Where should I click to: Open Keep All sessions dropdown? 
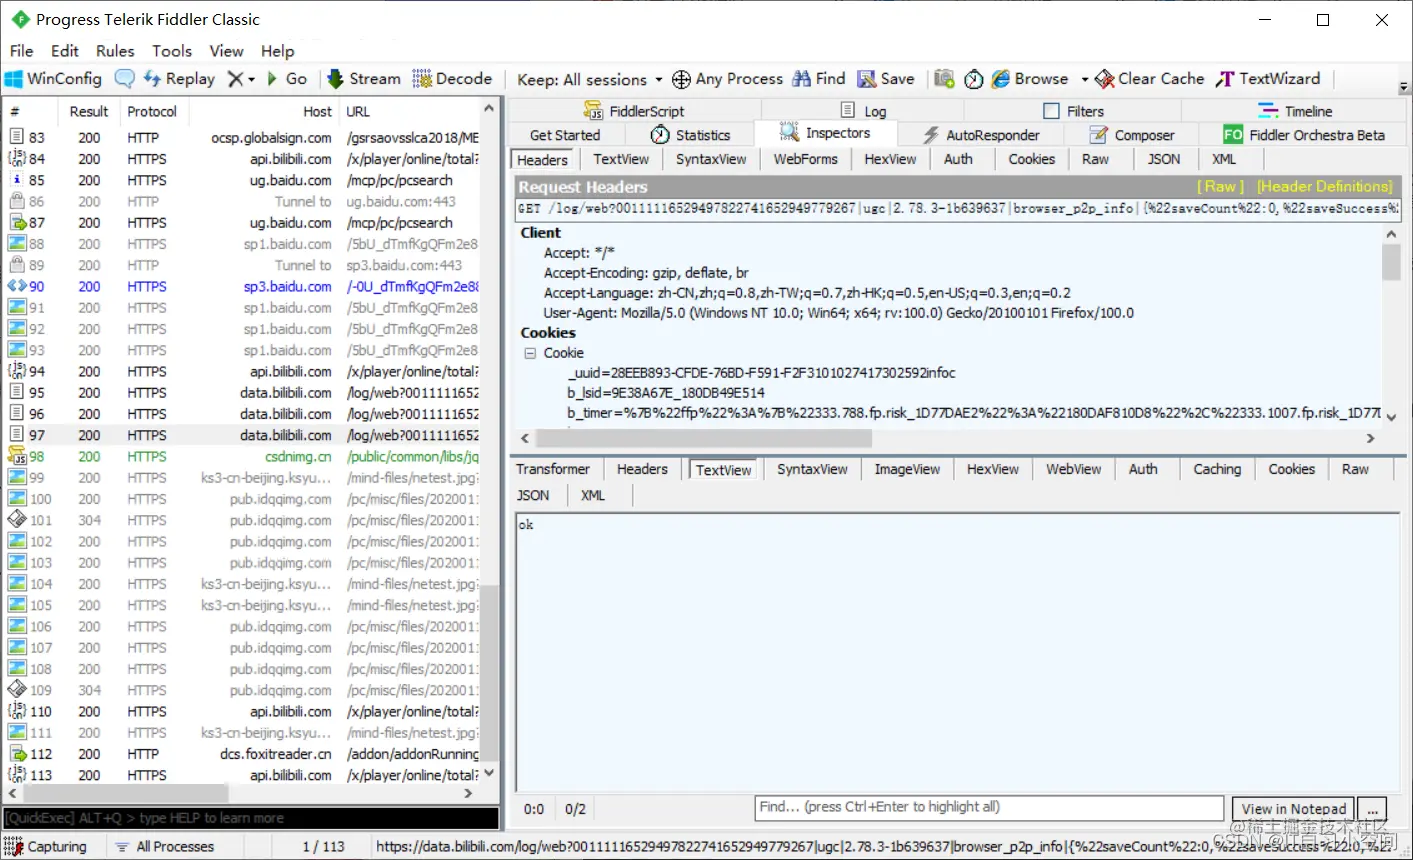pyautogui.click(x=590, y=80)
